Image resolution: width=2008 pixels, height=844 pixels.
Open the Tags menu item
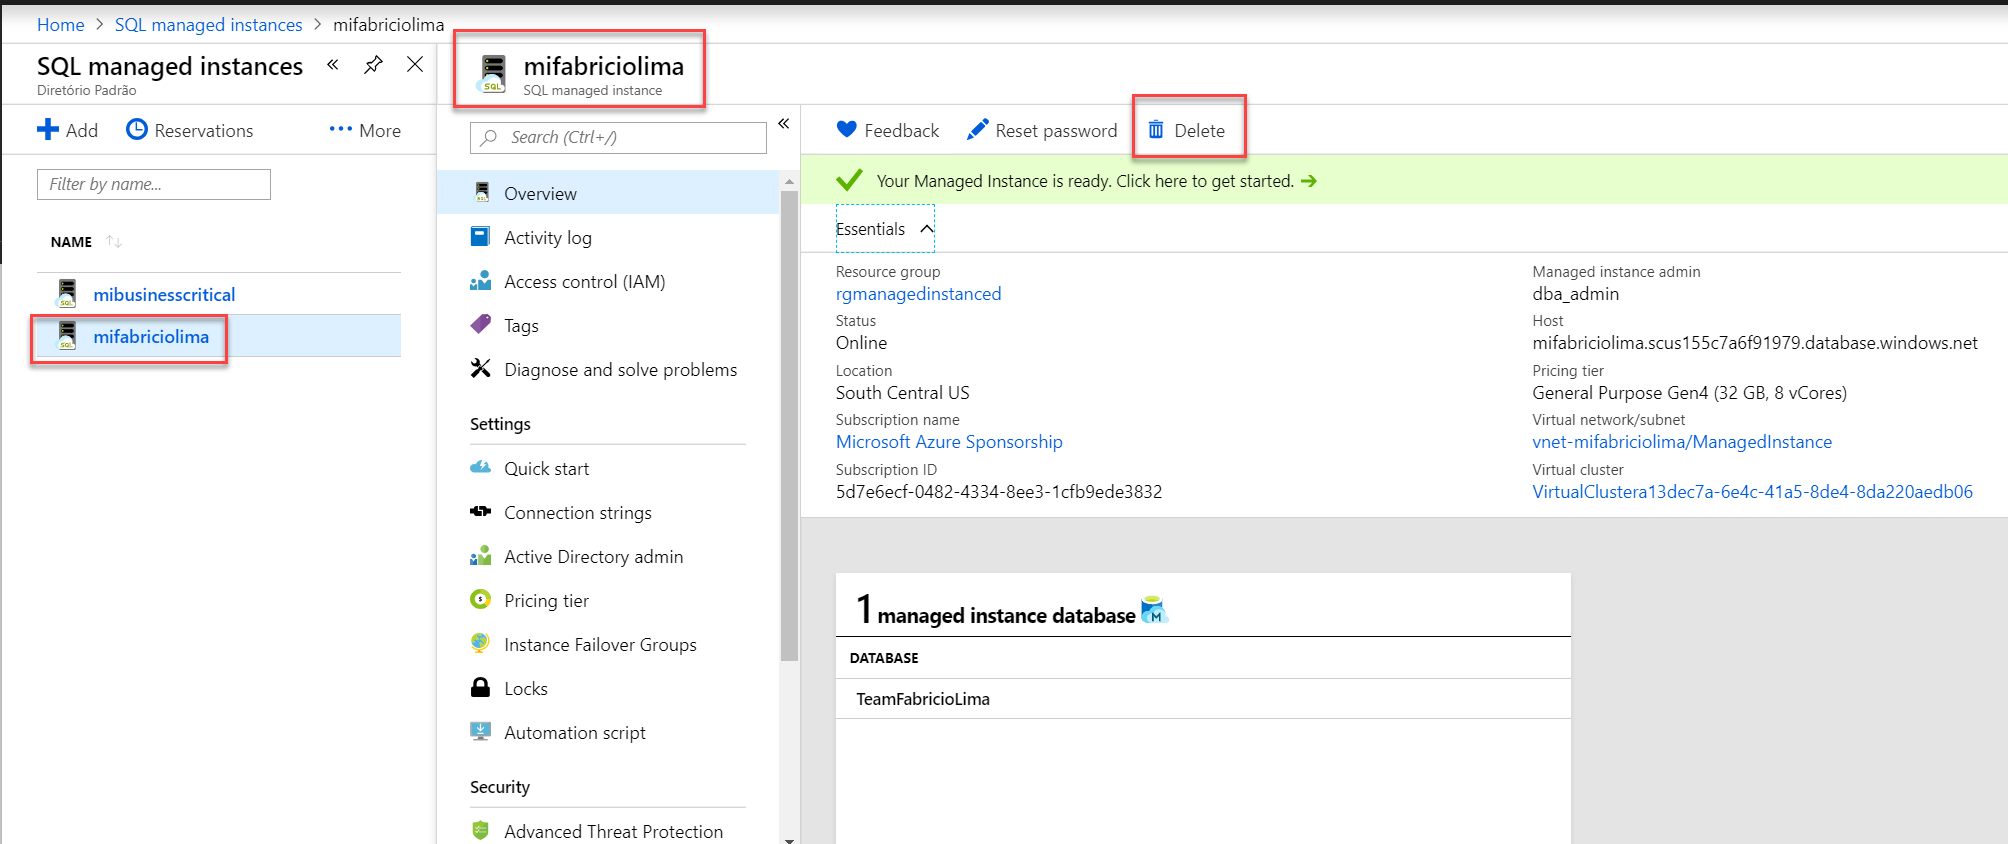521,326
